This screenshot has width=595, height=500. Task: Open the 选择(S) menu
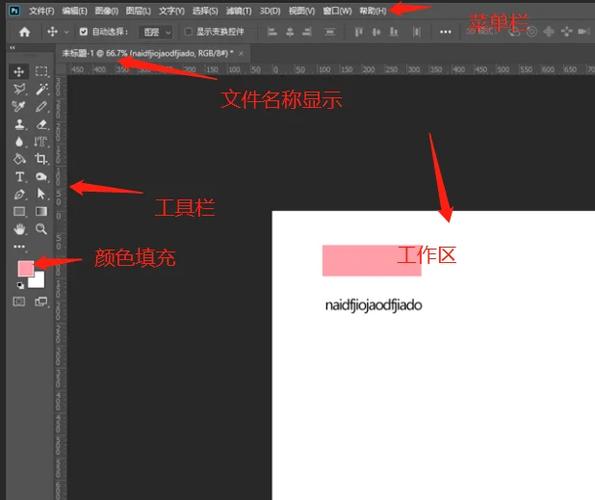pos(205,11)
